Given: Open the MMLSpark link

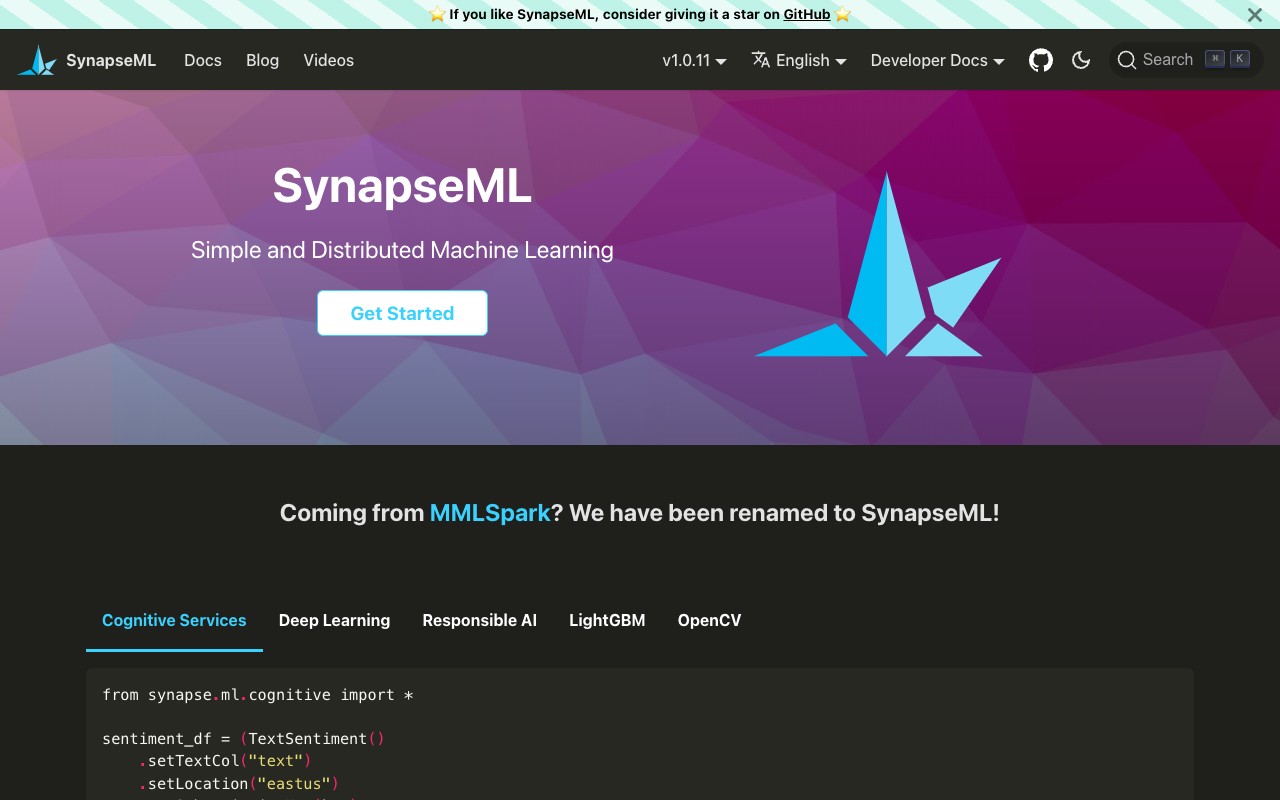Looking at the screenshot, I should [x=490, y=513].
